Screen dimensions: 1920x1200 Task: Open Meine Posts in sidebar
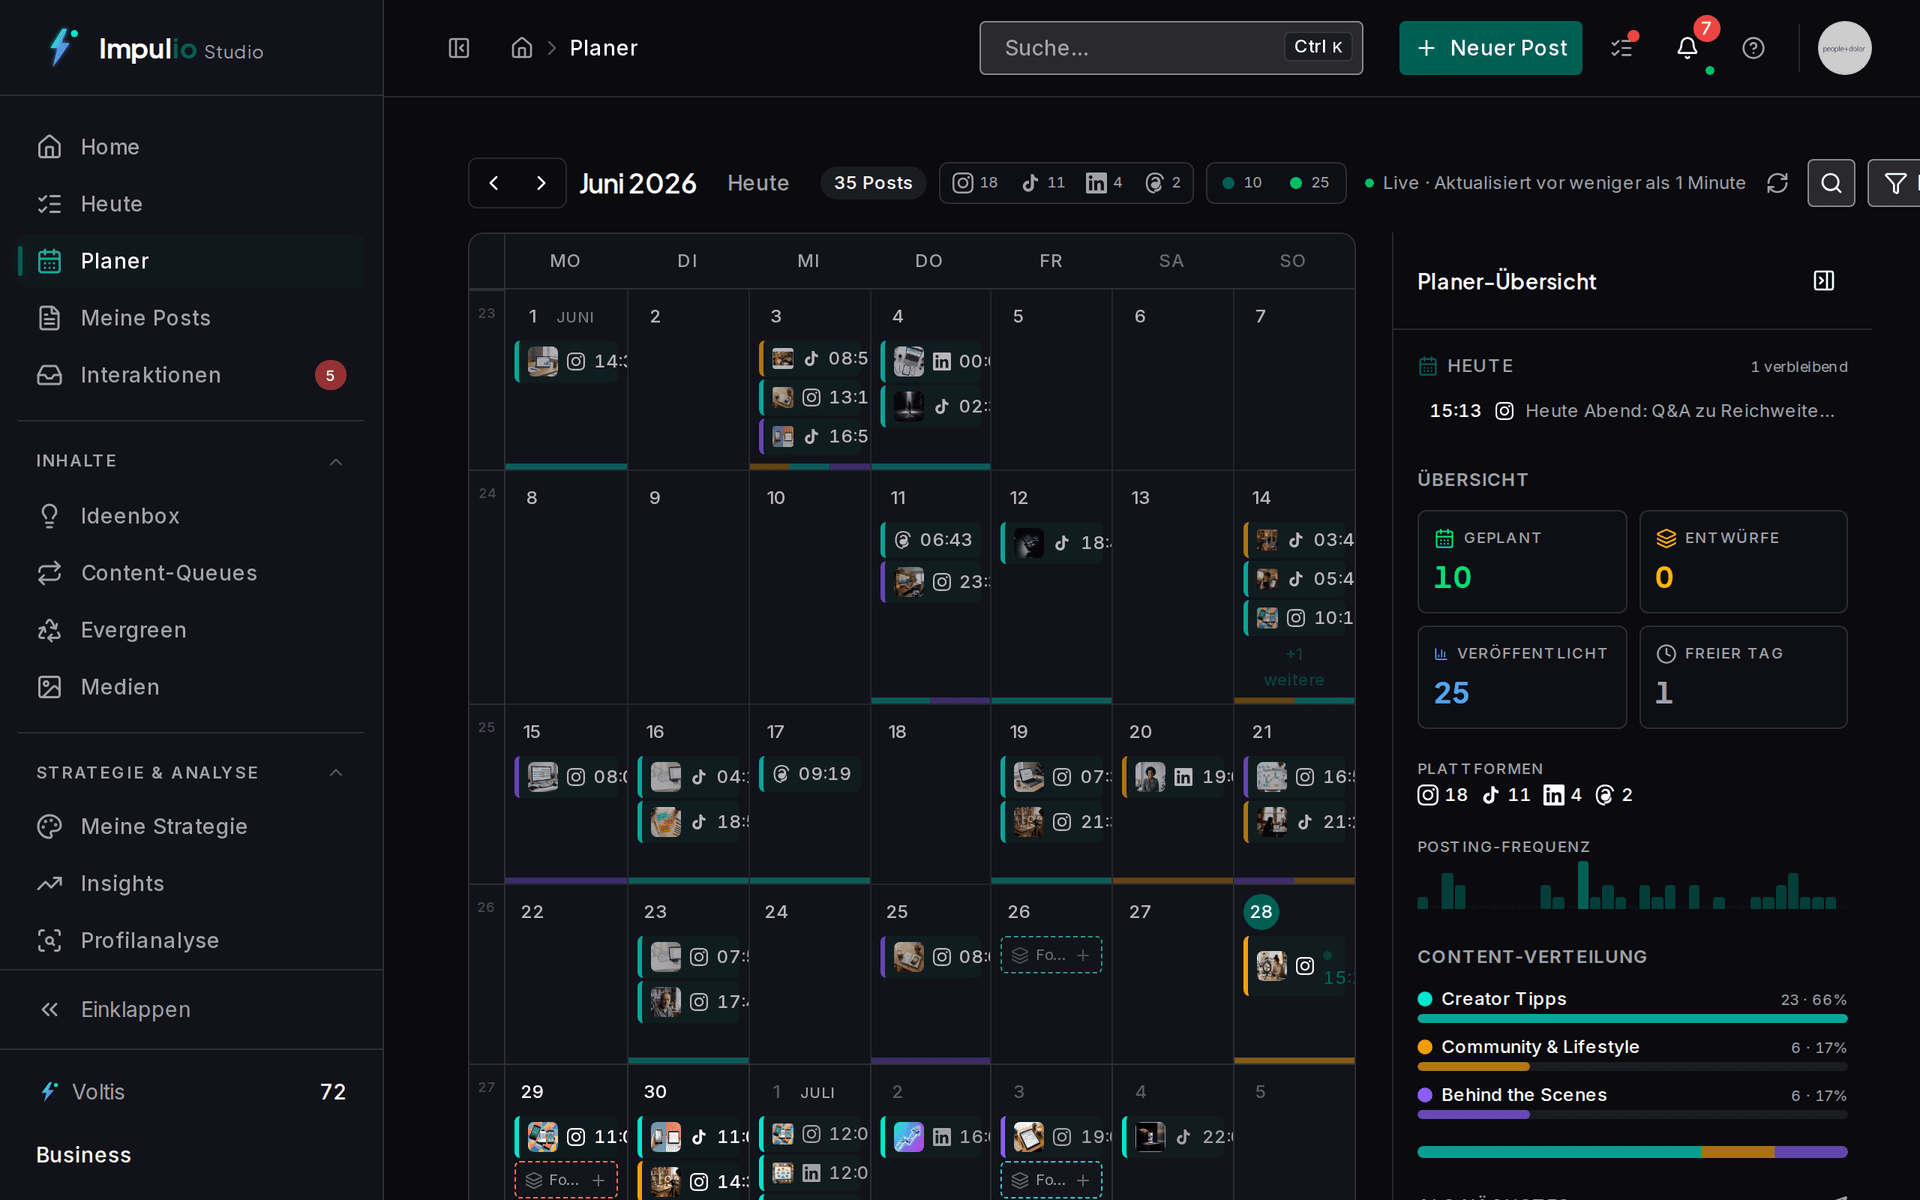click(191, 318)
